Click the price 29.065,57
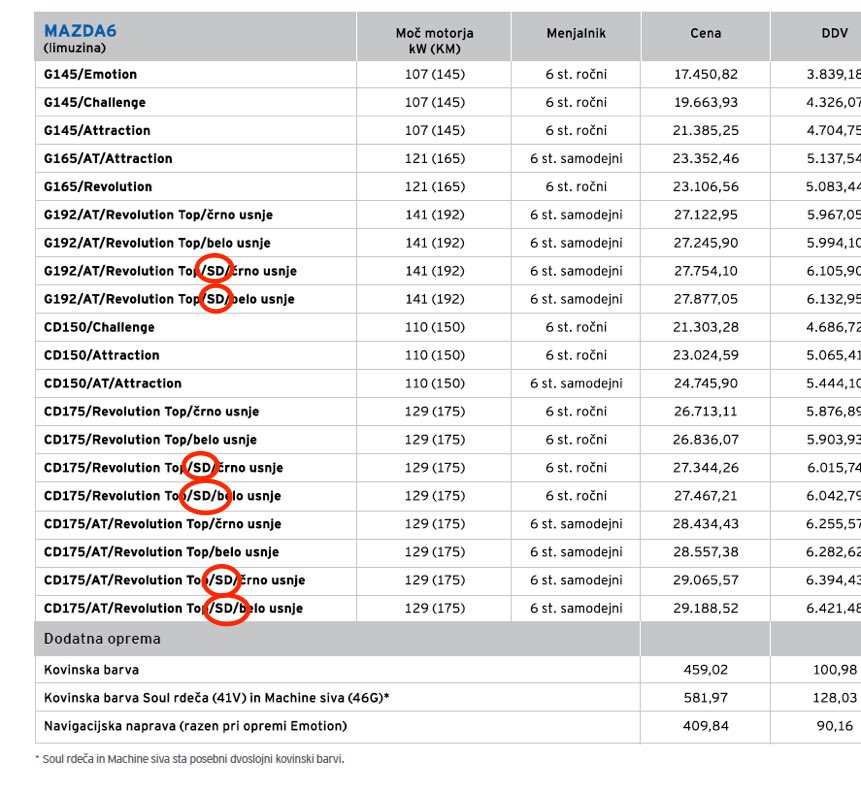The width and height of the screenshot is (861, 795). pos(706,580)
